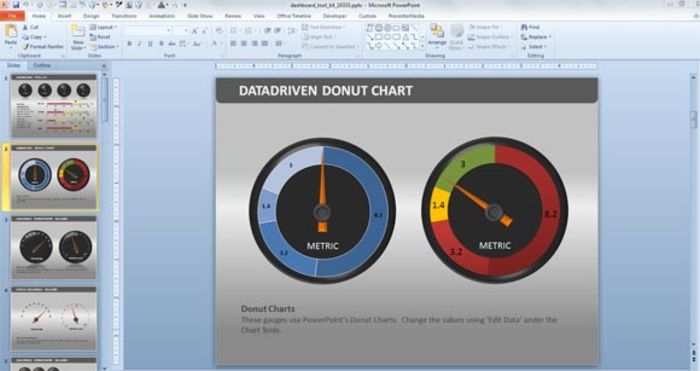Switch to the Insert ribbon tab
700x371 pixels.
click(x=64, y=16)
